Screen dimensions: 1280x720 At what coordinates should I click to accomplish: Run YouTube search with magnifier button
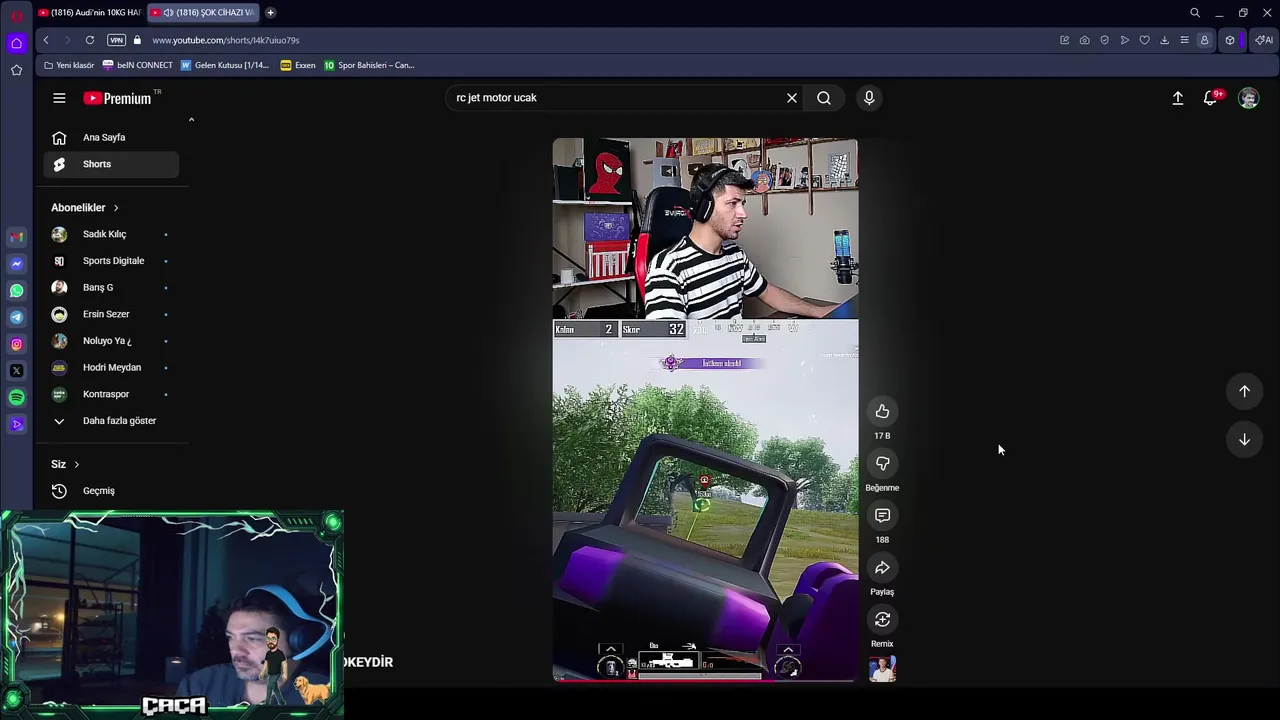(824, 98)
